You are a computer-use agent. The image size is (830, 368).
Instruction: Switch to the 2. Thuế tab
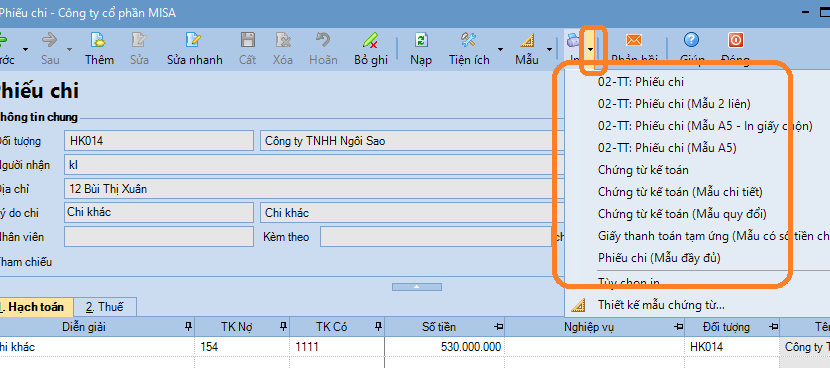[x=105, y=307]
